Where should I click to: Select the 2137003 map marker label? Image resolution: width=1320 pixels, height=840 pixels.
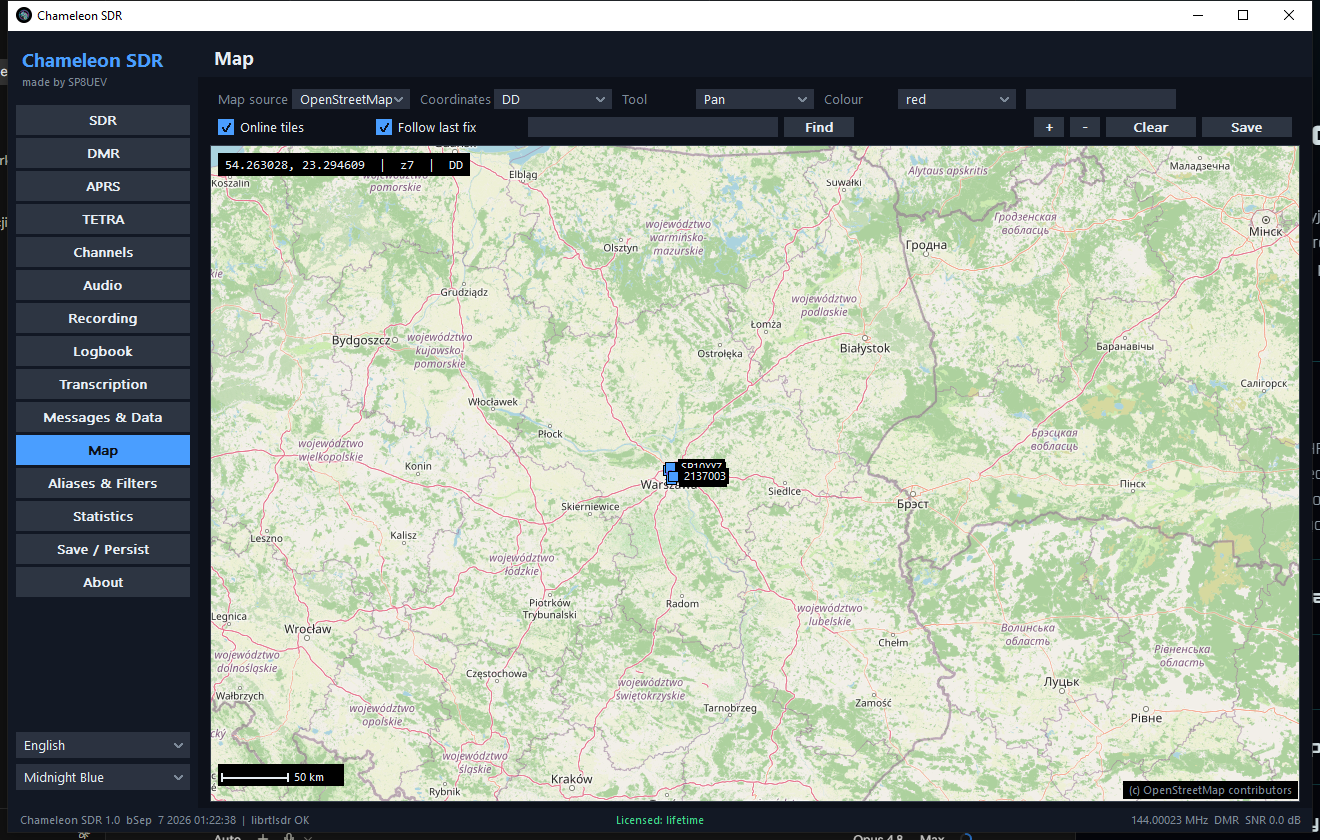tap(704, 477)
